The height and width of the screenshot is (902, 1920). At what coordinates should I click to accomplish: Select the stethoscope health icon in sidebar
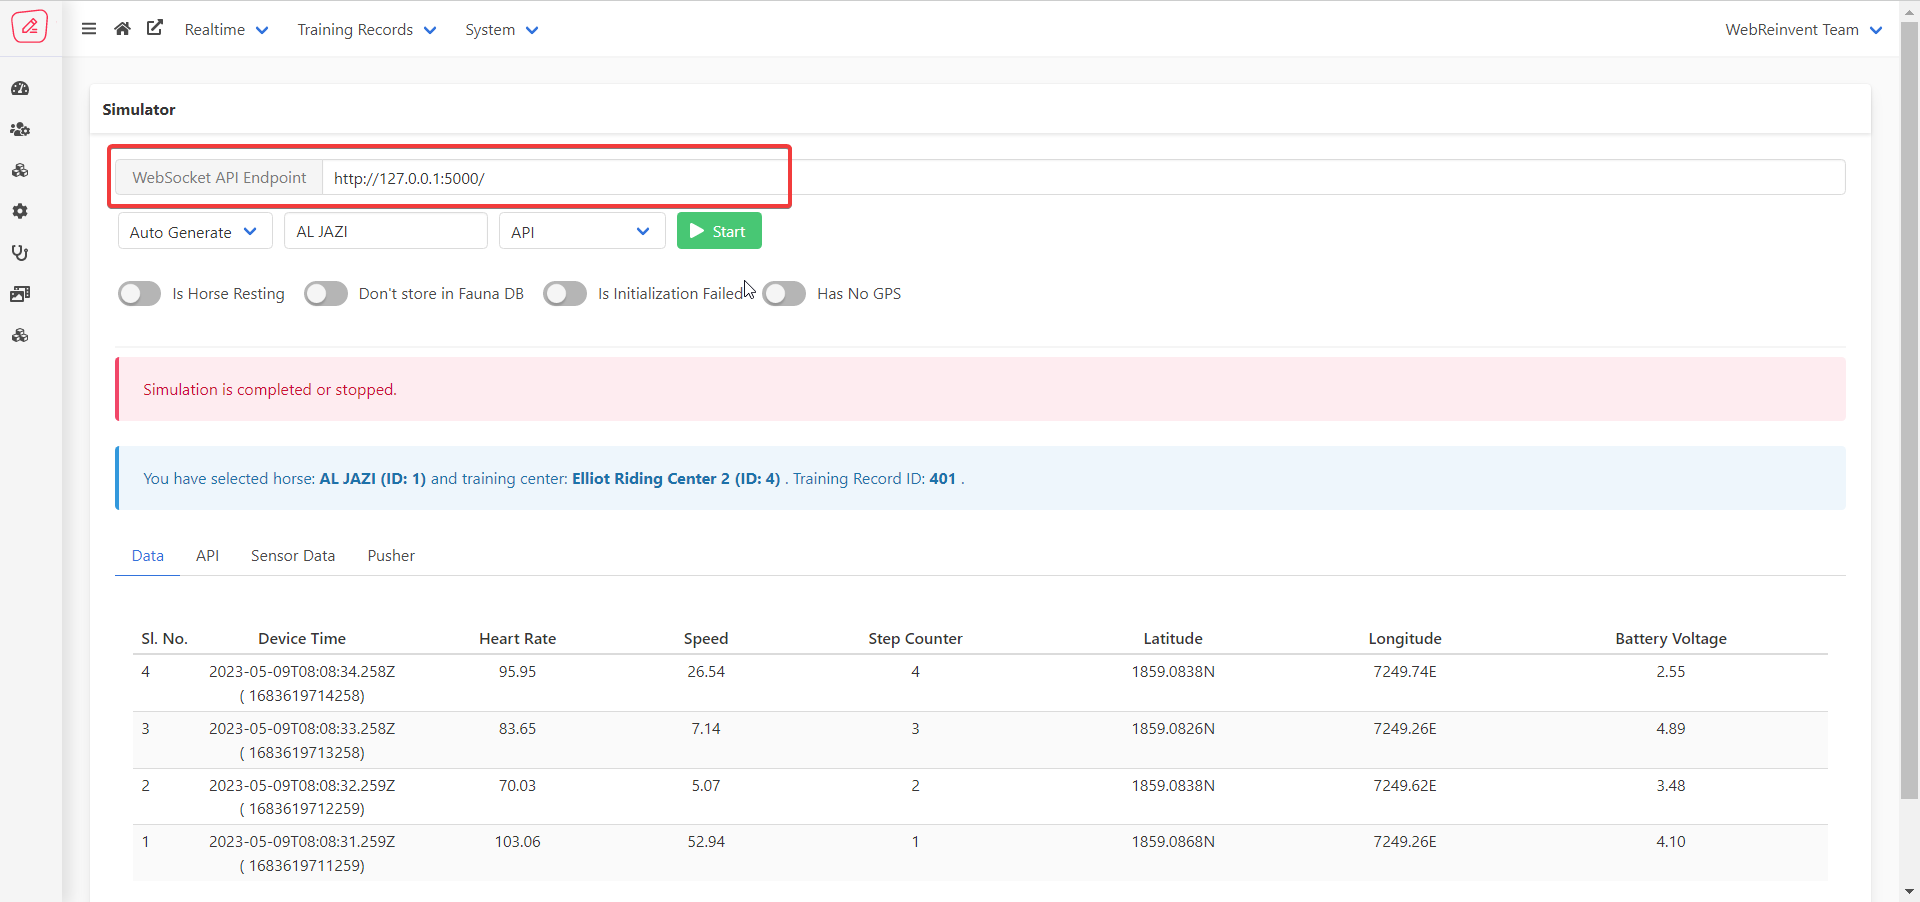[20, 252]
